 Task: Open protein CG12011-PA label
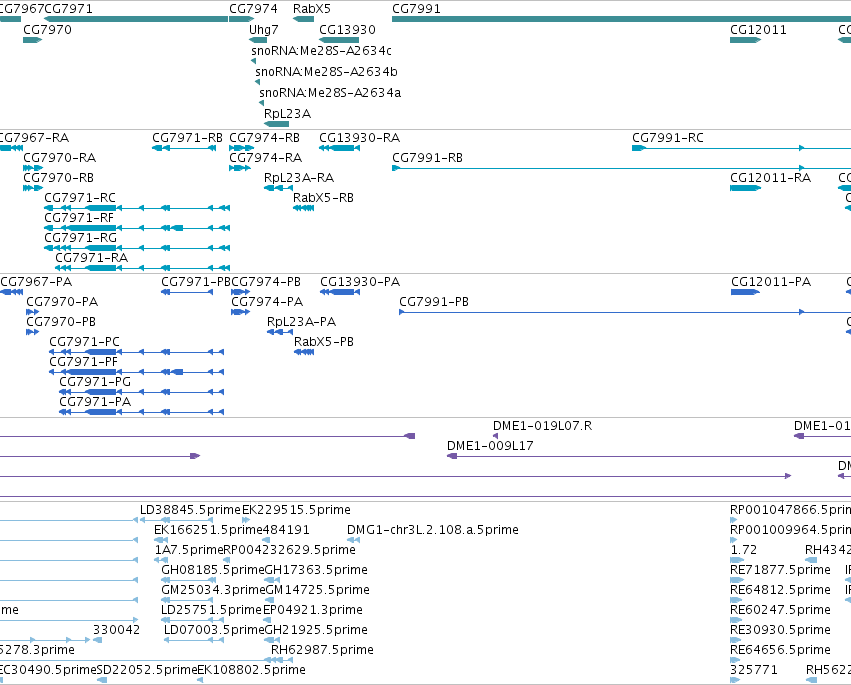(771, 282)
